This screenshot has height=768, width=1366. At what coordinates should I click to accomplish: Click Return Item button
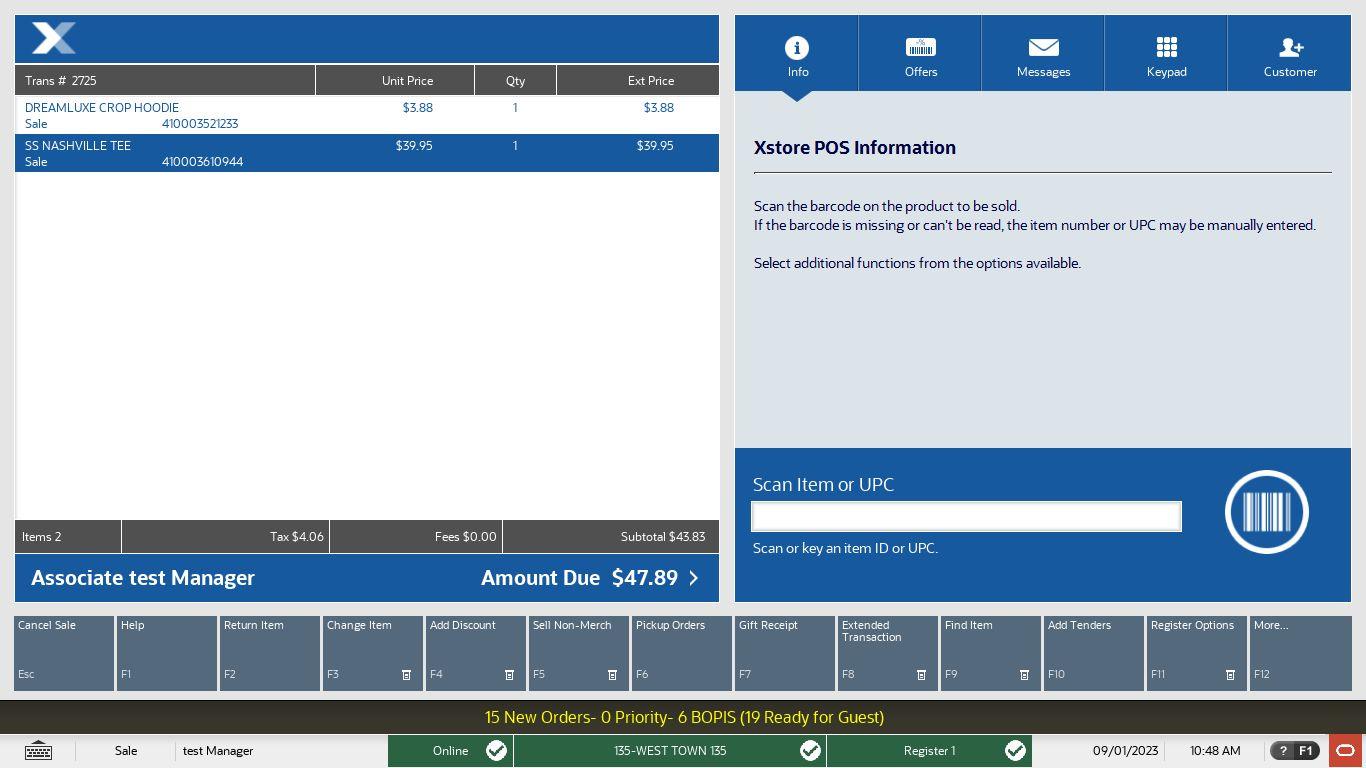[270, 653]
